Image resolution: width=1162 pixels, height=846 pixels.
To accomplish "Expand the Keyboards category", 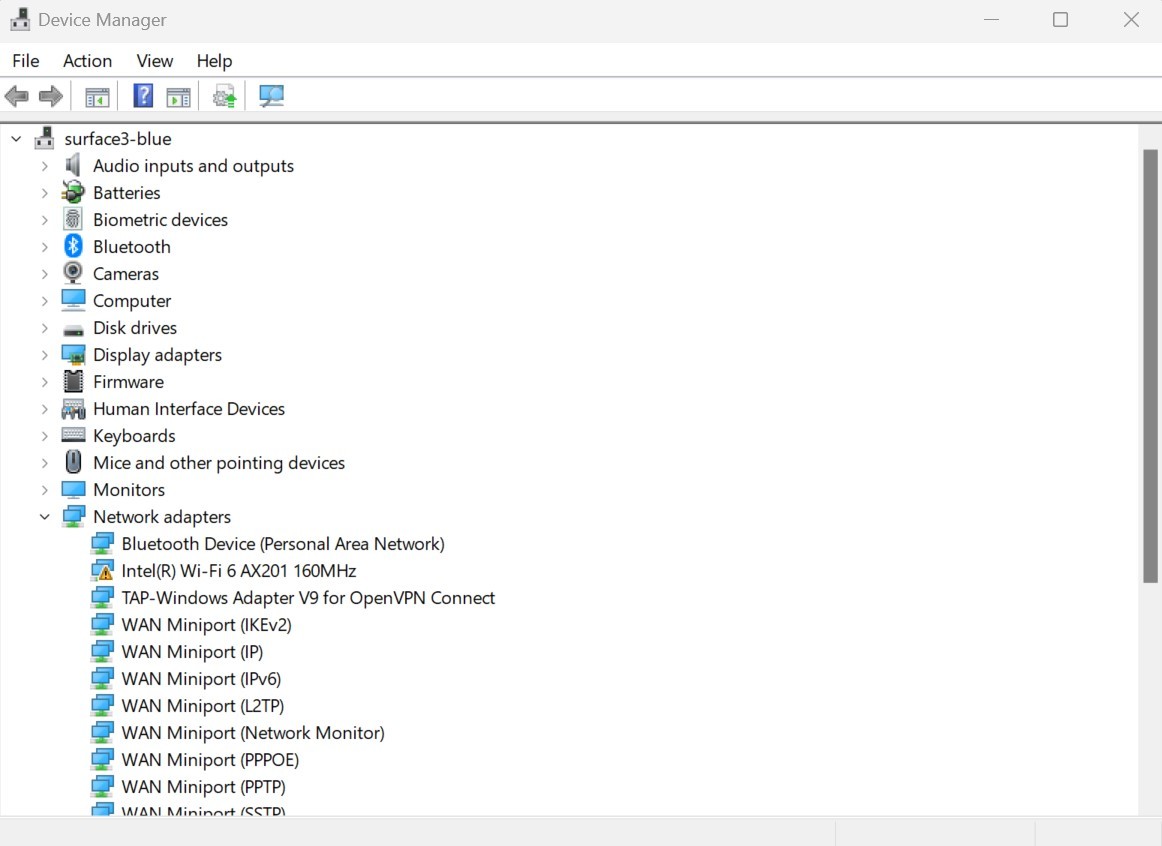I will pyautogui.click(x=44, y=436).
